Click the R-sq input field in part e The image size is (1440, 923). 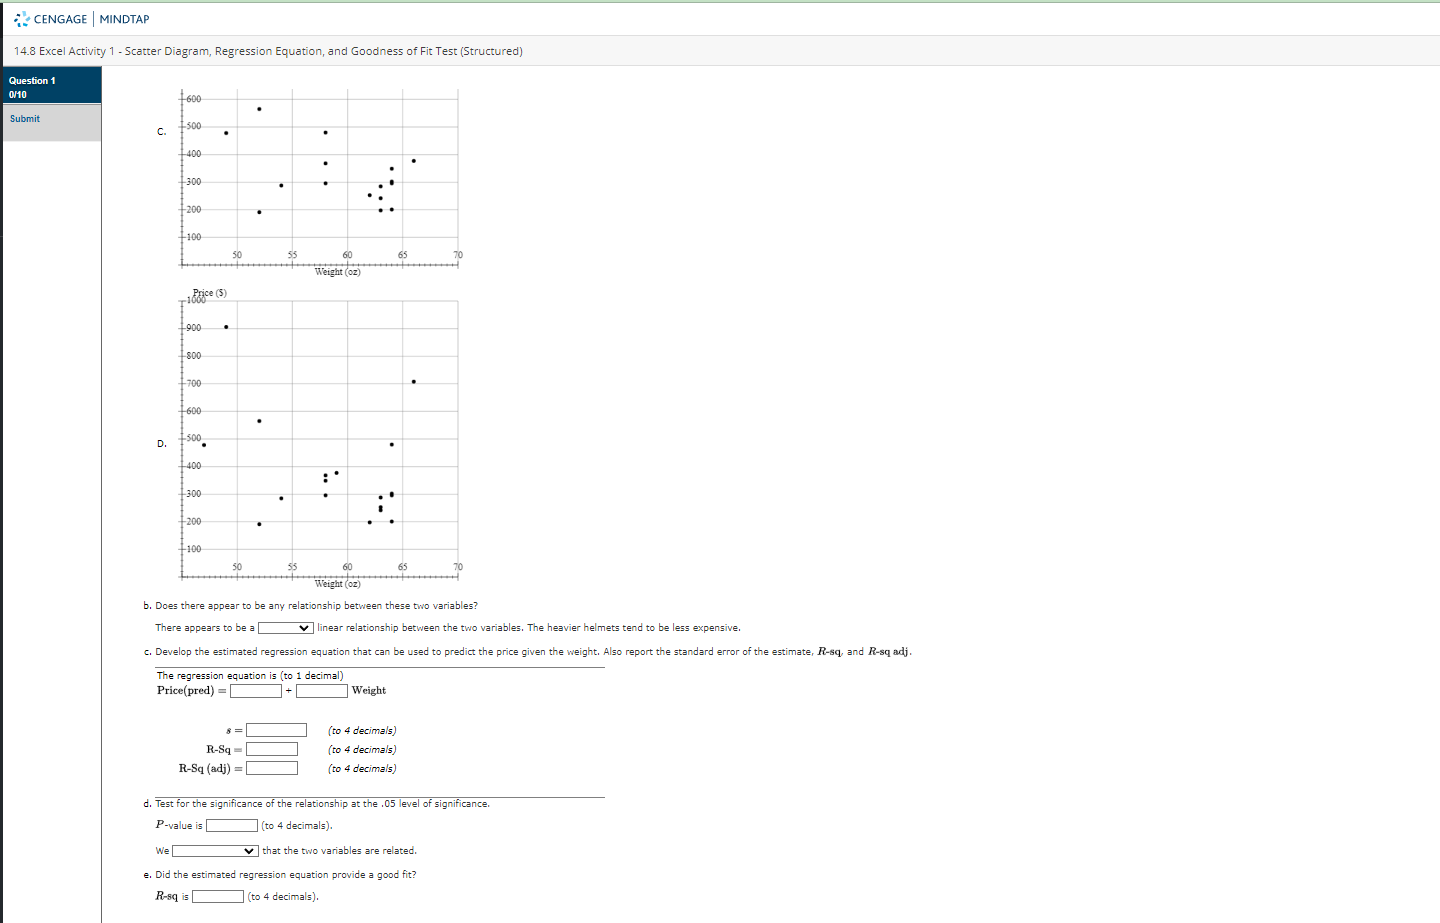pyautogui.click(x=217, y=896)
